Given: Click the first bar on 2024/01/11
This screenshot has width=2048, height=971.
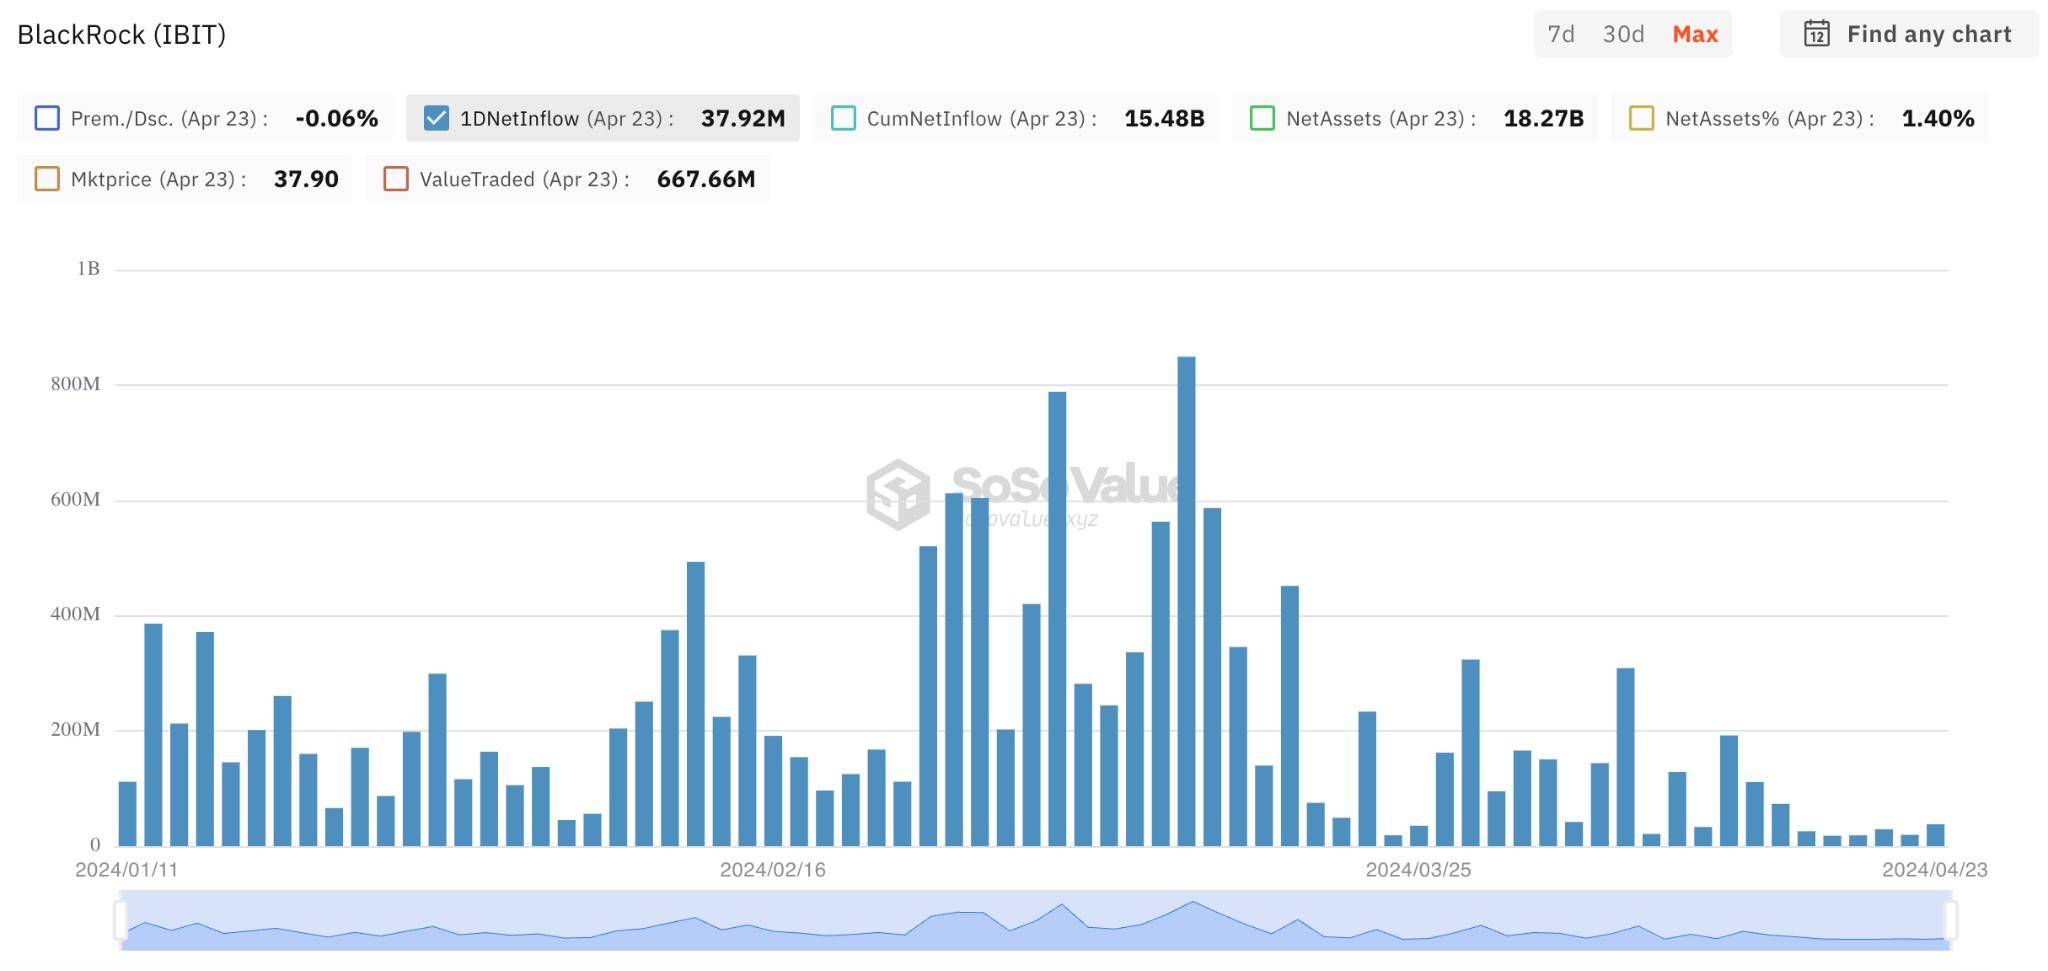Looking at the screenshot, I should pos(127,814).
